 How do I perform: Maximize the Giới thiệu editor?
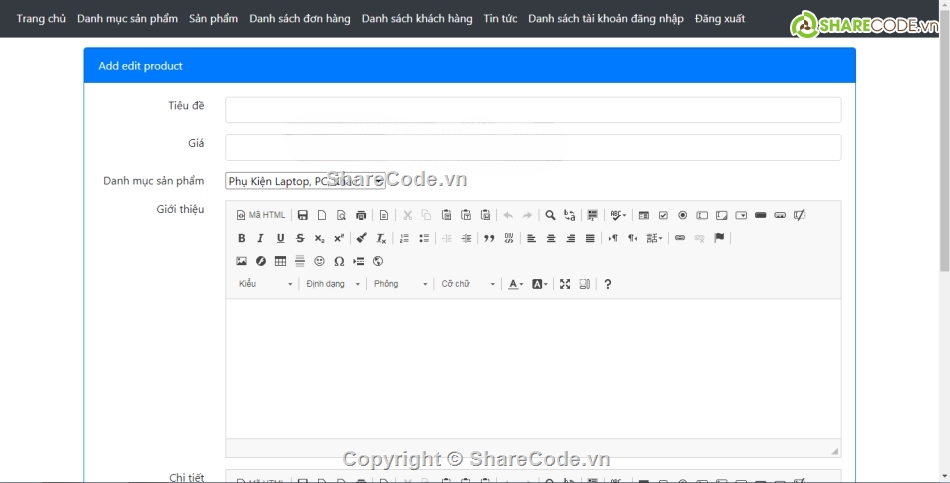pos(565,284)
